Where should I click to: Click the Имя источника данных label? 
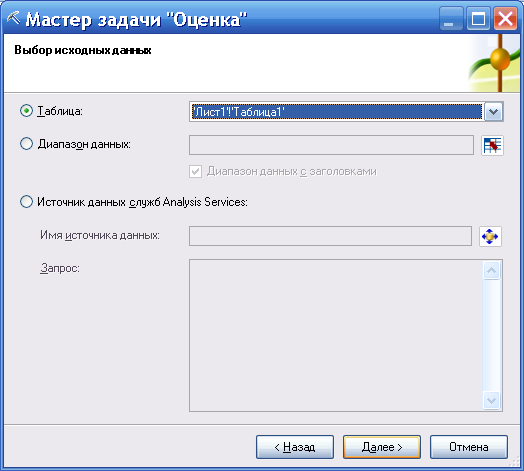[x=100, y=235]
